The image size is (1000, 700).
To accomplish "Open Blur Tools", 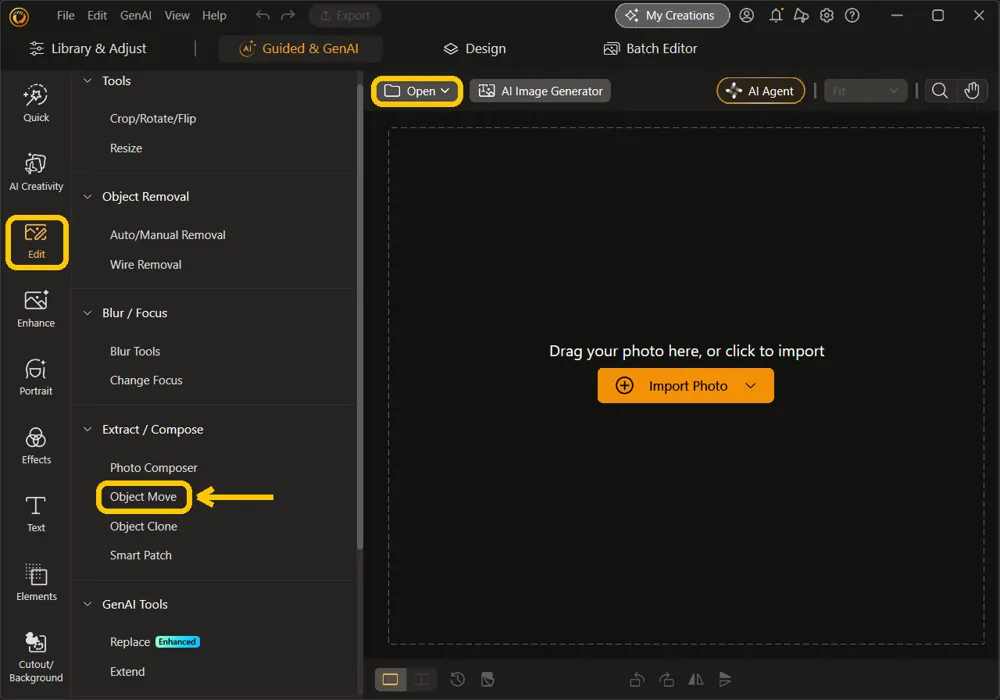I will coord(135,351).
